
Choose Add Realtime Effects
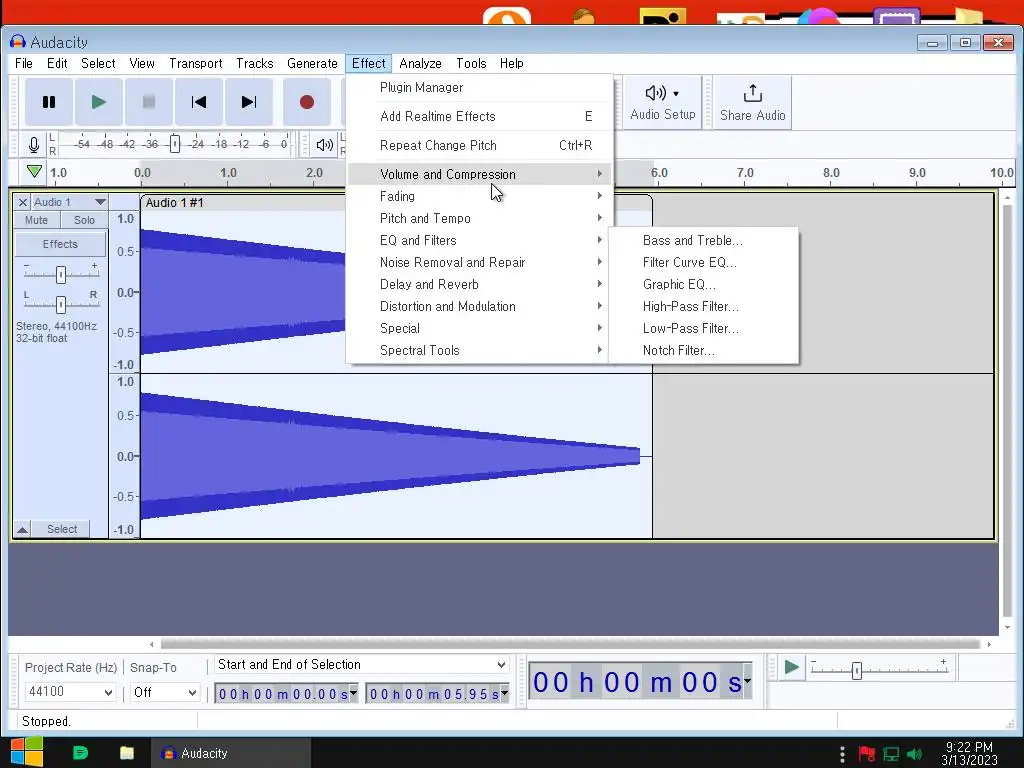click(x=480, y=116)
